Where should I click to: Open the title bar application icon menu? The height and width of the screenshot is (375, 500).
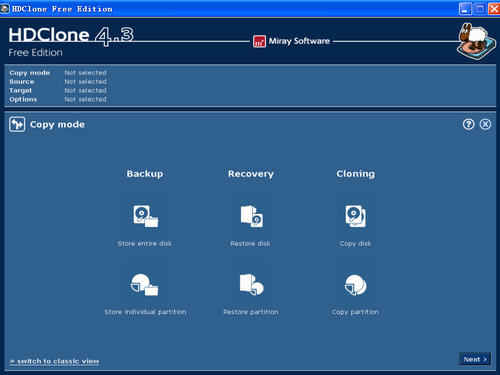5,9
